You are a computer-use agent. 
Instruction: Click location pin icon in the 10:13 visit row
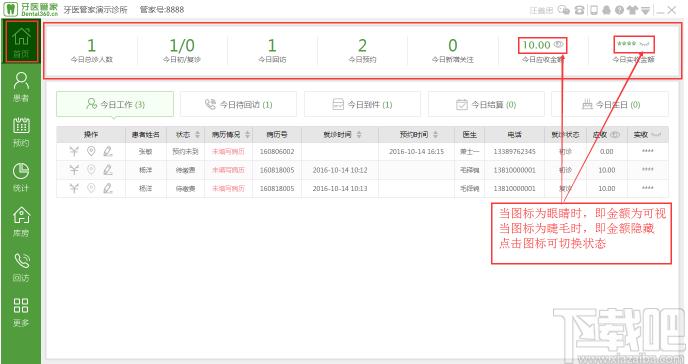coord(91,188)
